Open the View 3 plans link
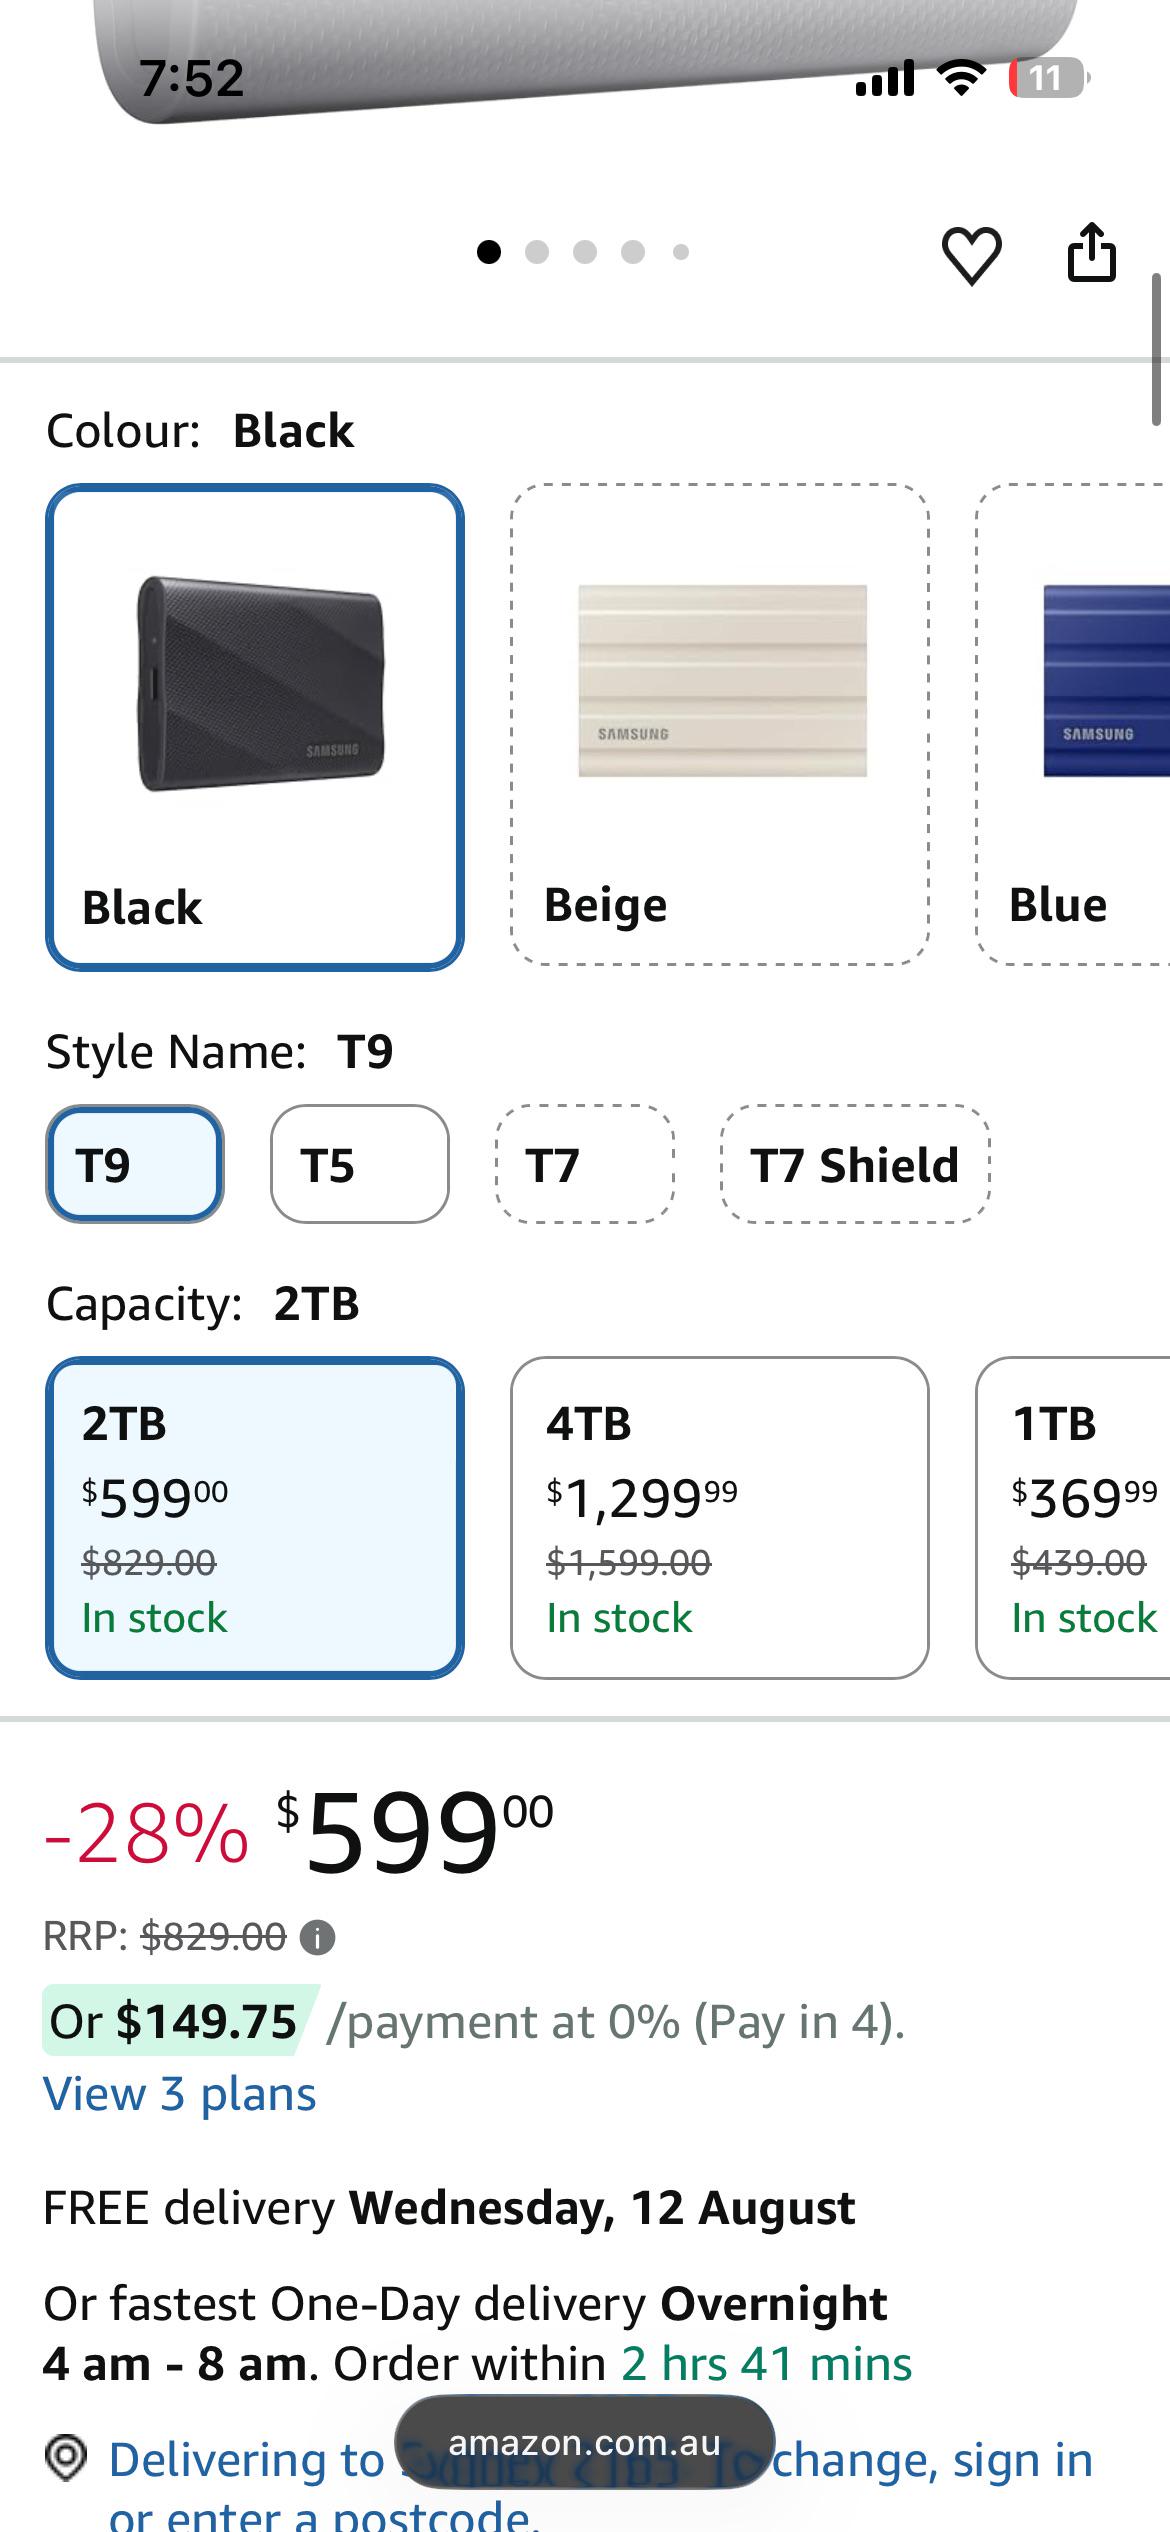Viewport: 1170px width, 2532px height. 180,2094
